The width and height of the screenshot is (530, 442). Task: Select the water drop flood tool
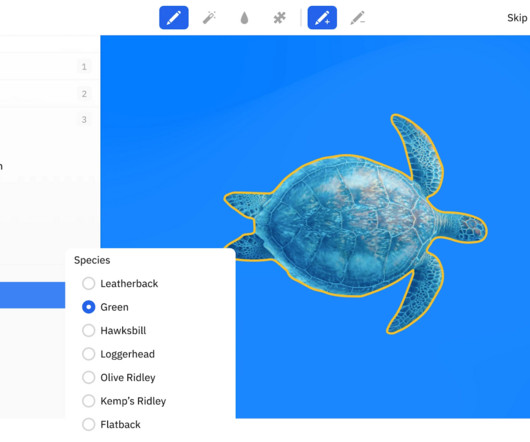pyautogui.click(x=244, y=18)
